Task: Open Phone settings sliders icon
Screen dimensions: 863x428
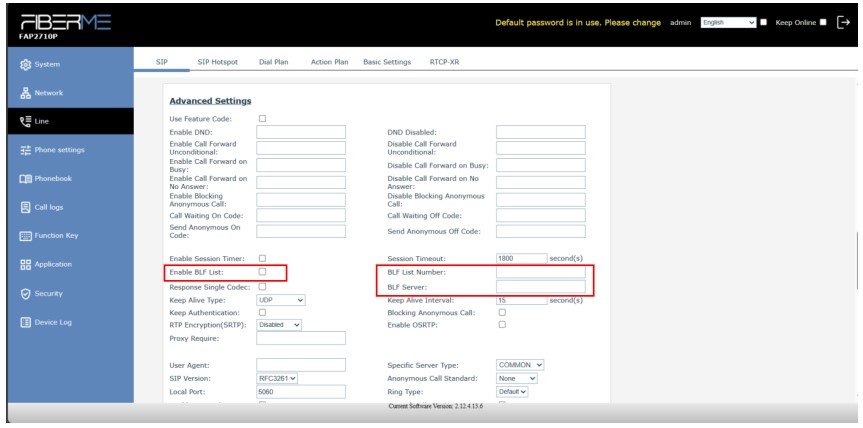Action: 25,150
